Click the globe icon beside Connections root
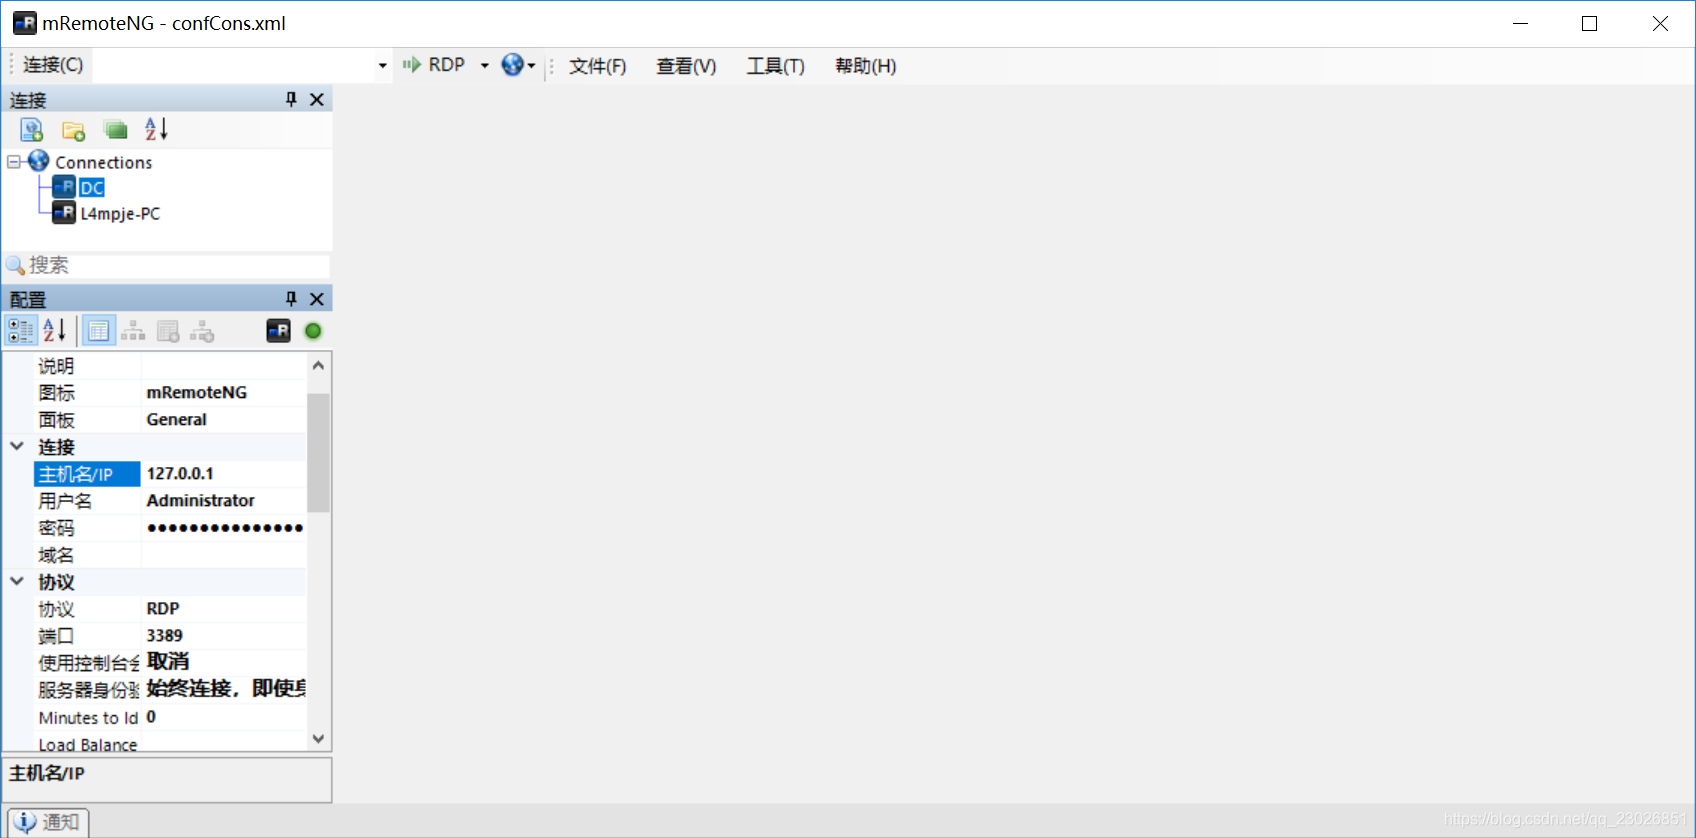 pos(38,161)
